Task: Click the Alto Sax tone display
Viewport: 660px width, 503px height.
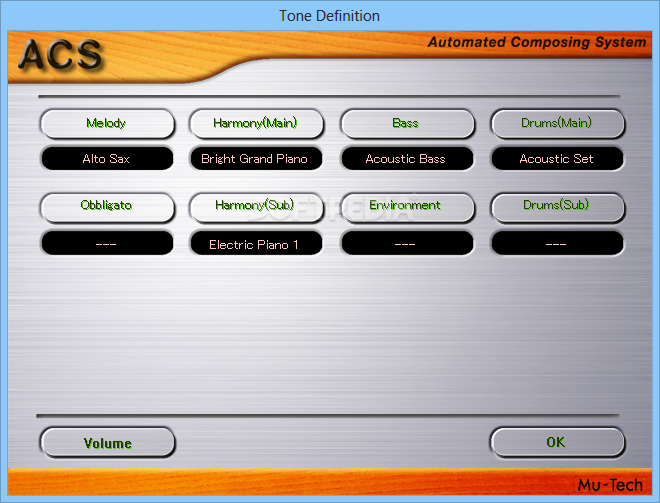Action: [107, 159]
